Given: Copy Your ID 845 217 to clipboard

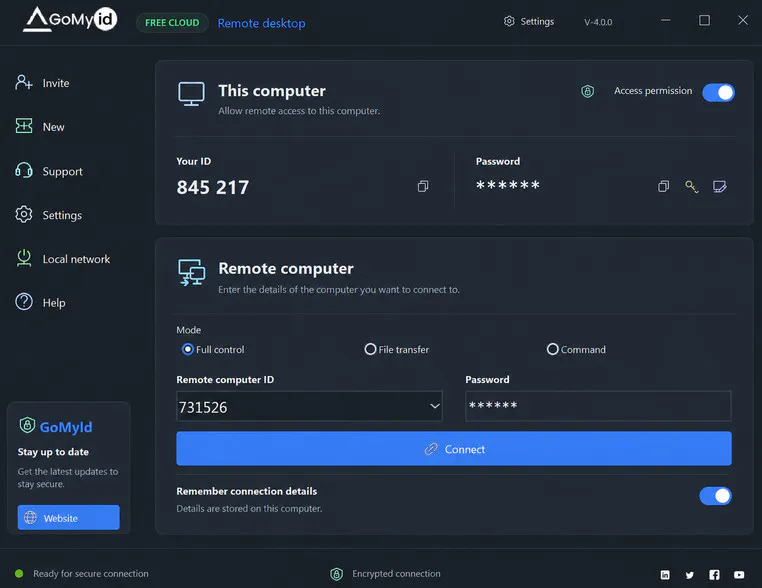Looking at the screenshot, I should tap(423, 186).
